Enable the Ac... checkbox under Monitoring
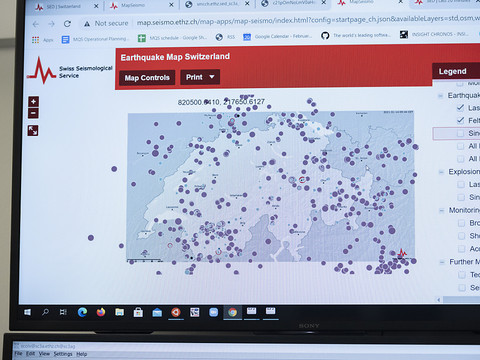 coord(462,249)
